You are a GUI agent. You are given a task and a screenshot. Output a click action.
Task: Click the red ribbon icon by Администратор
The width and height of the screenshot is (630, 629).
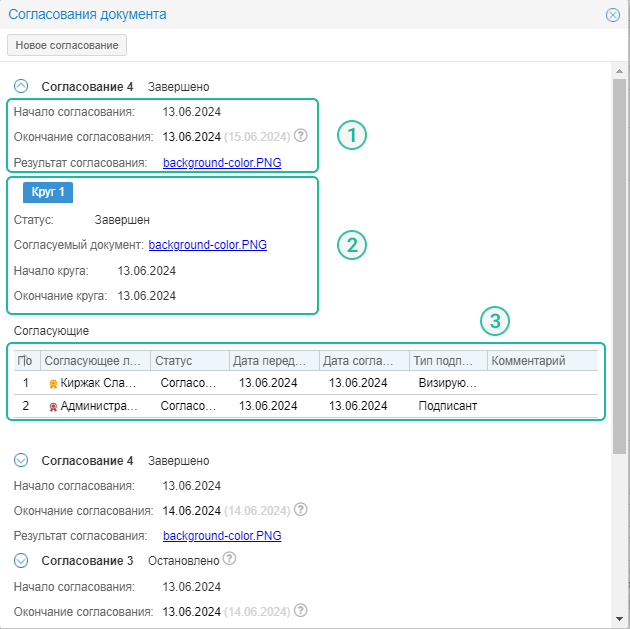coord(53,407)
